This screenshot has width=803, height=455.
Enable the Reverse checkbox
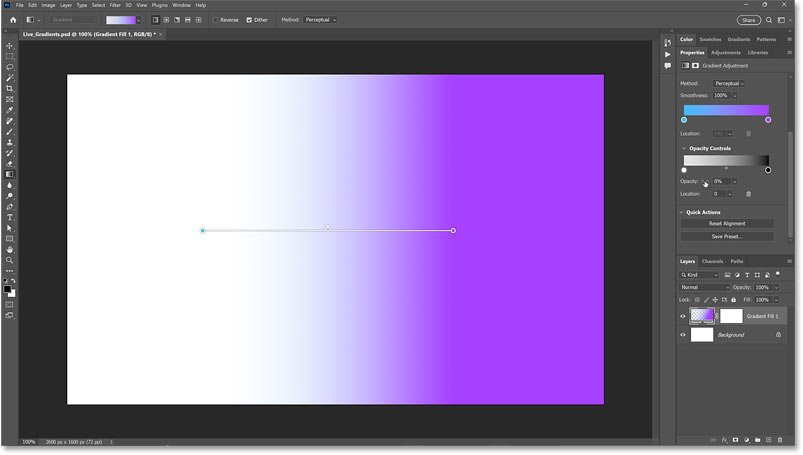[215, 19]
